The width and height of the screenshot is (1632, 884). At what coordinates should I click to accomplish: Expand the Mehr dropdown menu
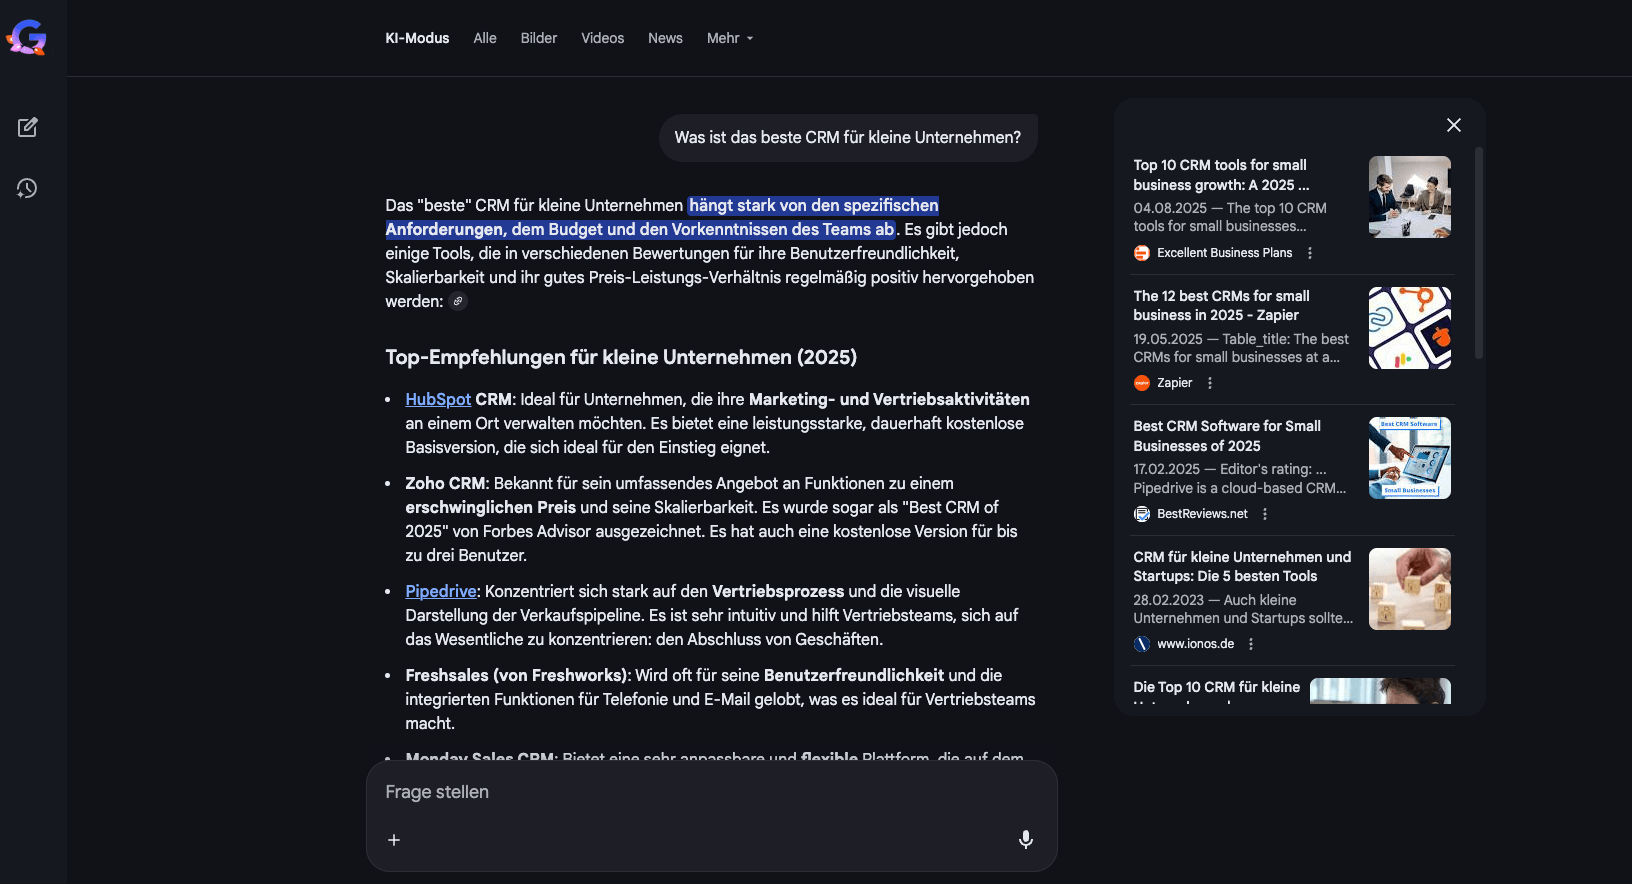point(730,38)
